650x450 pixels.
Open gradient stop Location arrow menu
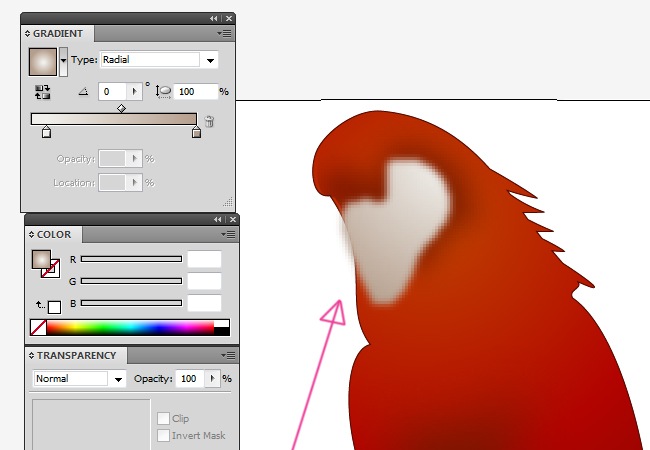[x=134, y=183]
